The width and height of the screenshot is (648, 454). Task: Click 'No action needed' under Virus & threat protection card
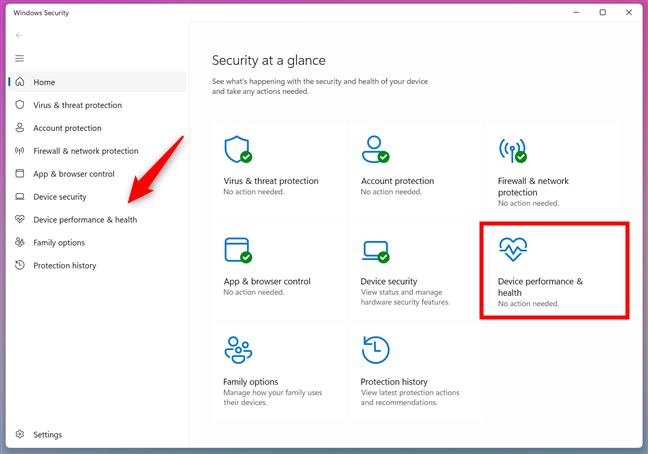[254, 192]
